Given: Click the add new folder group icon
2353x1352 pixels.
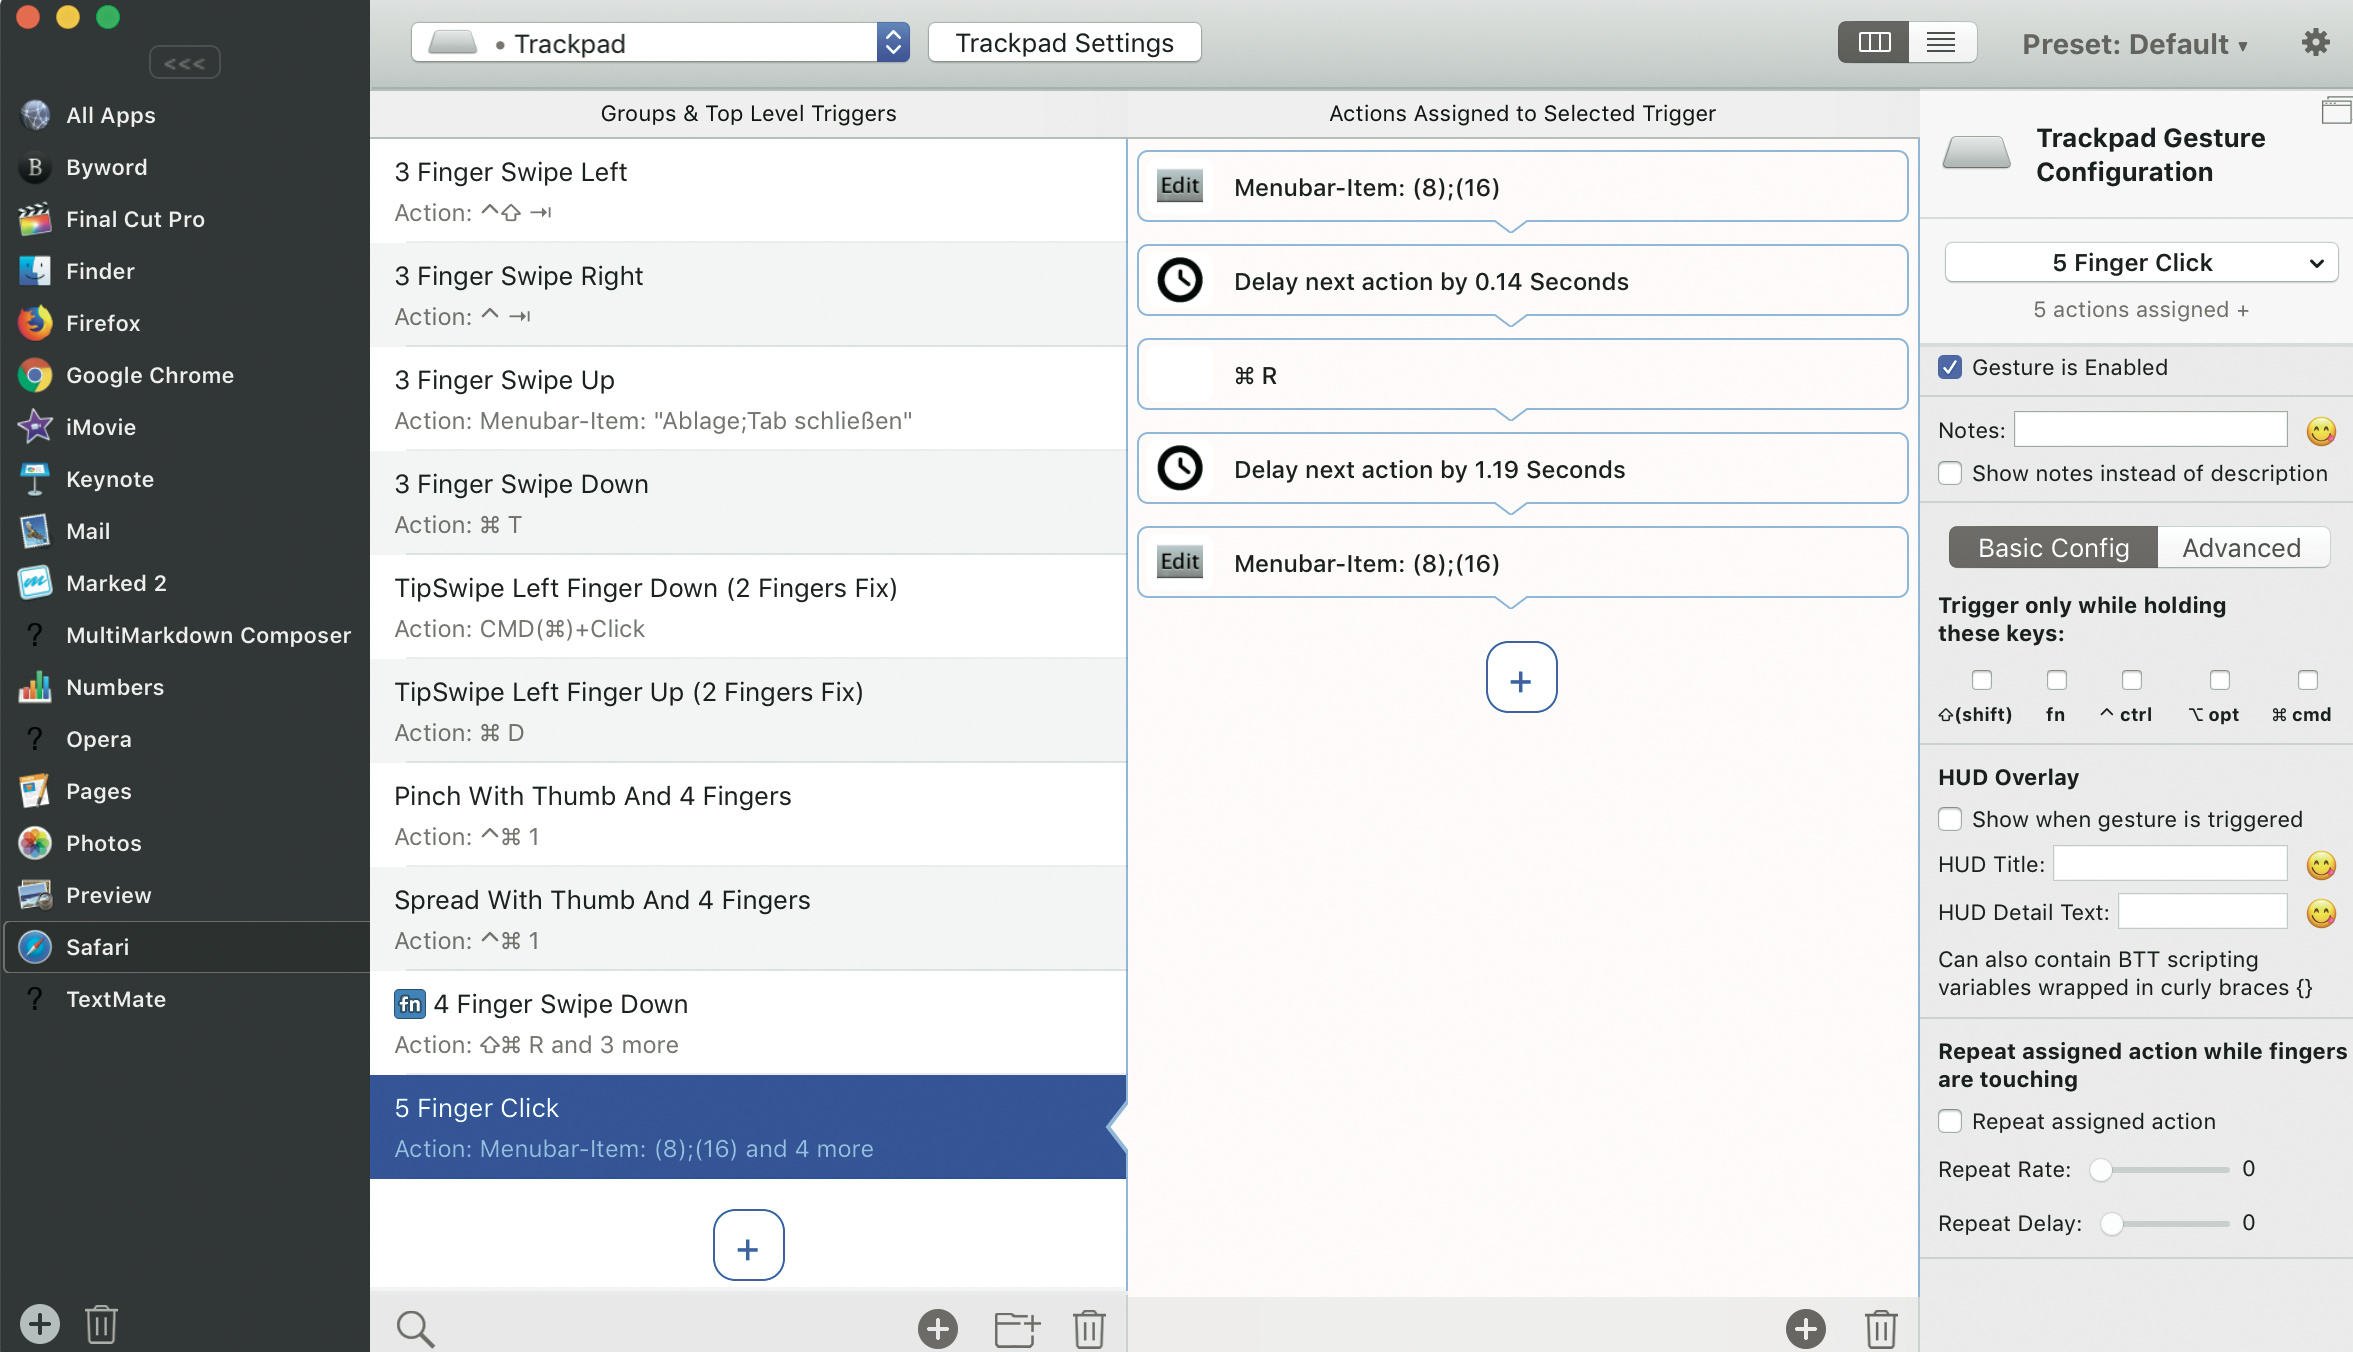Looking at the screenshot, I should (x=1017, y=1329).
